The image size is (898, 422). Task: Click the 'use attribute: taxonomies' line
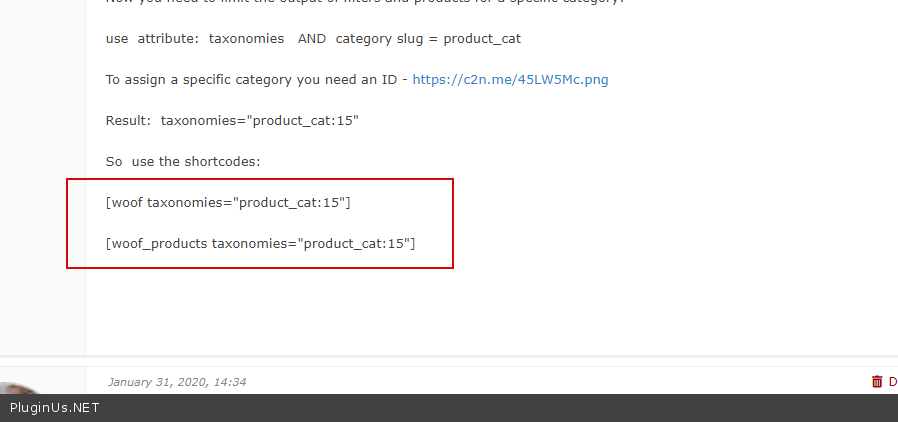click(x=195, y=39)
